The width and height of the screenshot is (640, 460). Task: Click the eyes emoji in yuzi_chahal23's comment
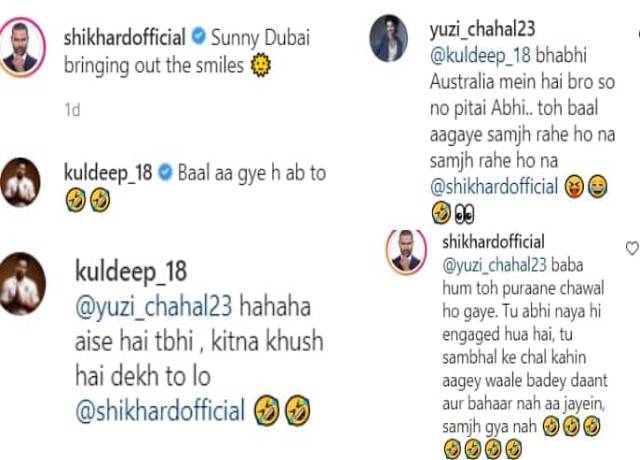click(464, 213)
